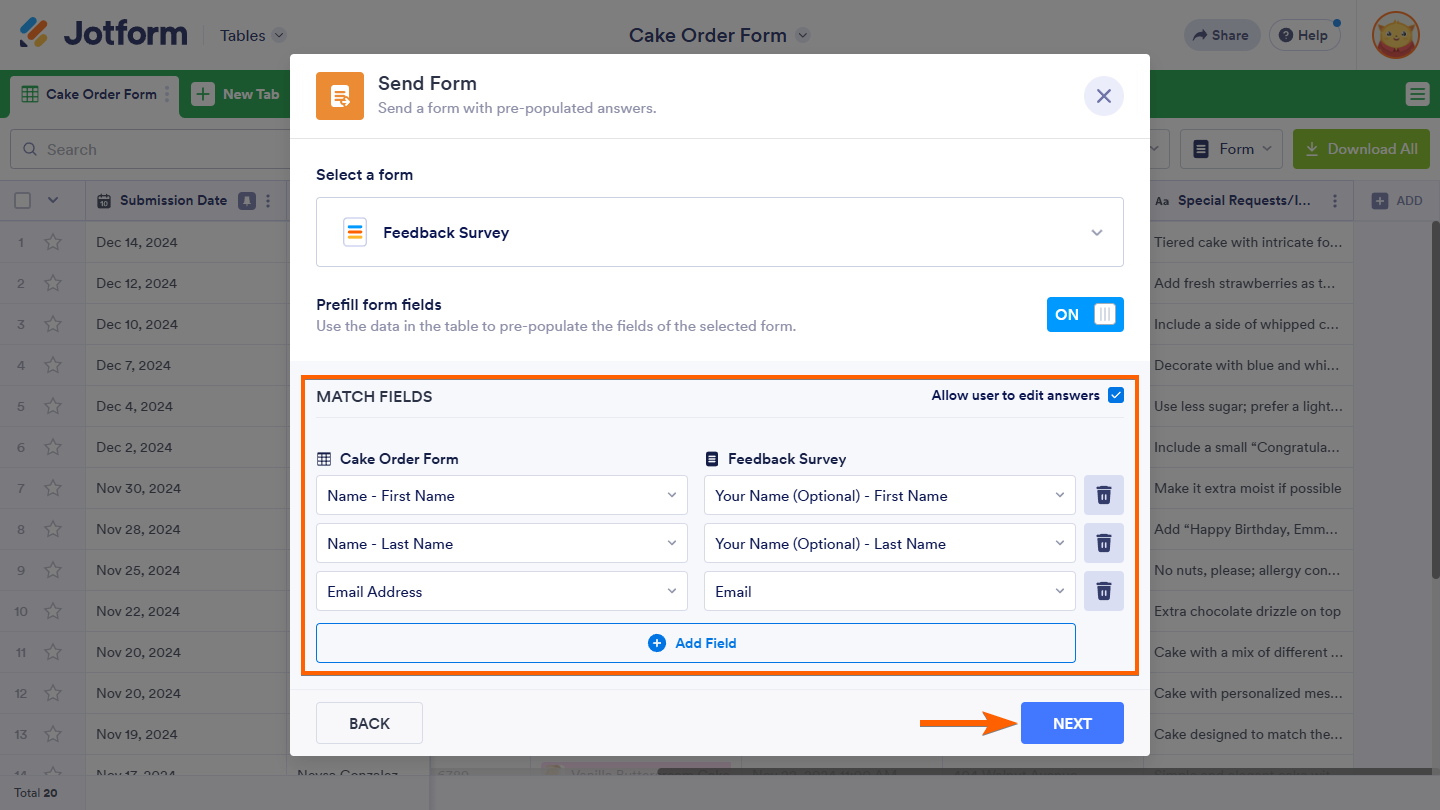
Task: Uncheck Allow user to edit answers
Action: point(1116,395)
